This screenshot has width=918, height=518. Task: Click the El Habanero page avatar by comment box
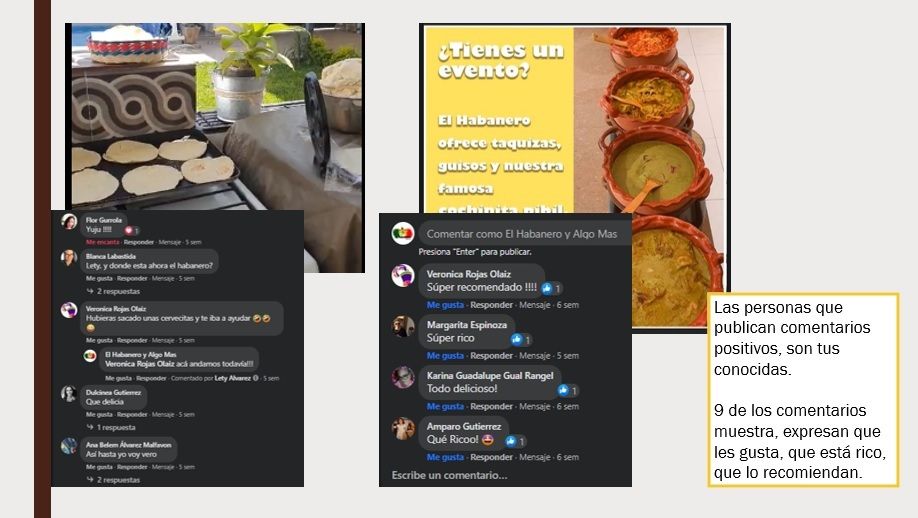[x=403, y=234]
